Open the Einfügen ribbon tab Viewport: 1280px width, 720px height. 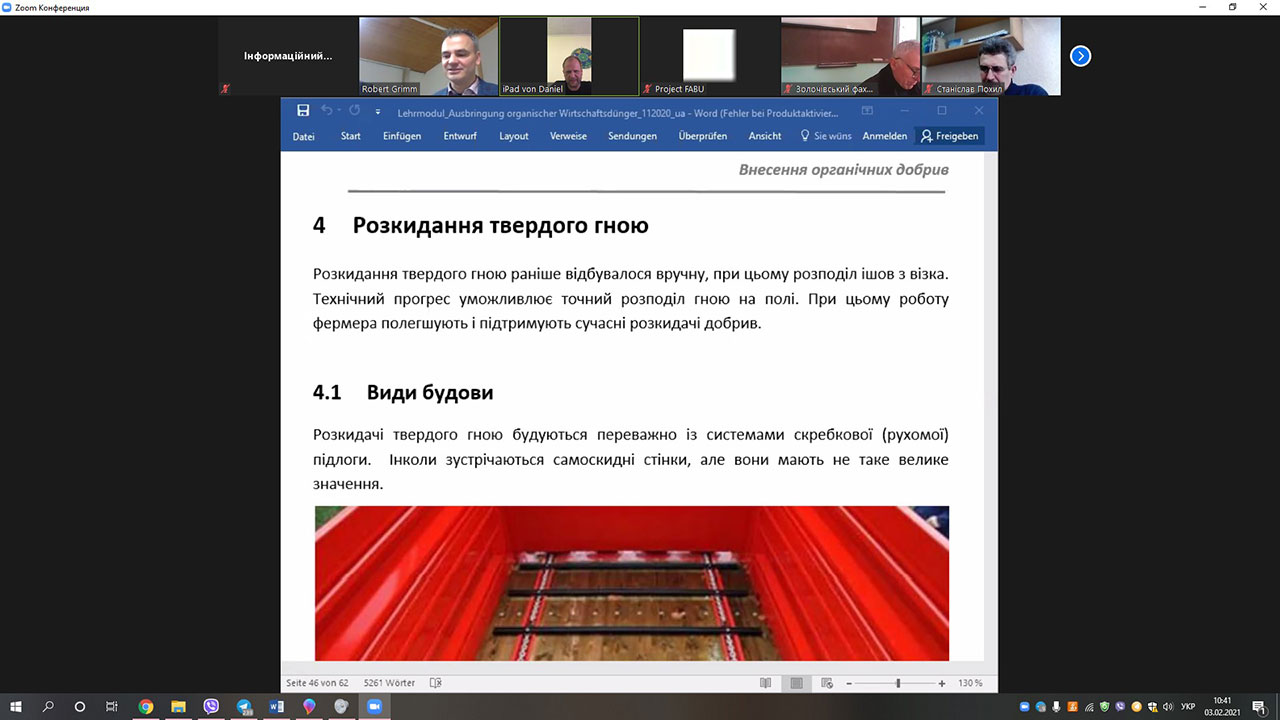pyautogui.click(x=402, y=136)
